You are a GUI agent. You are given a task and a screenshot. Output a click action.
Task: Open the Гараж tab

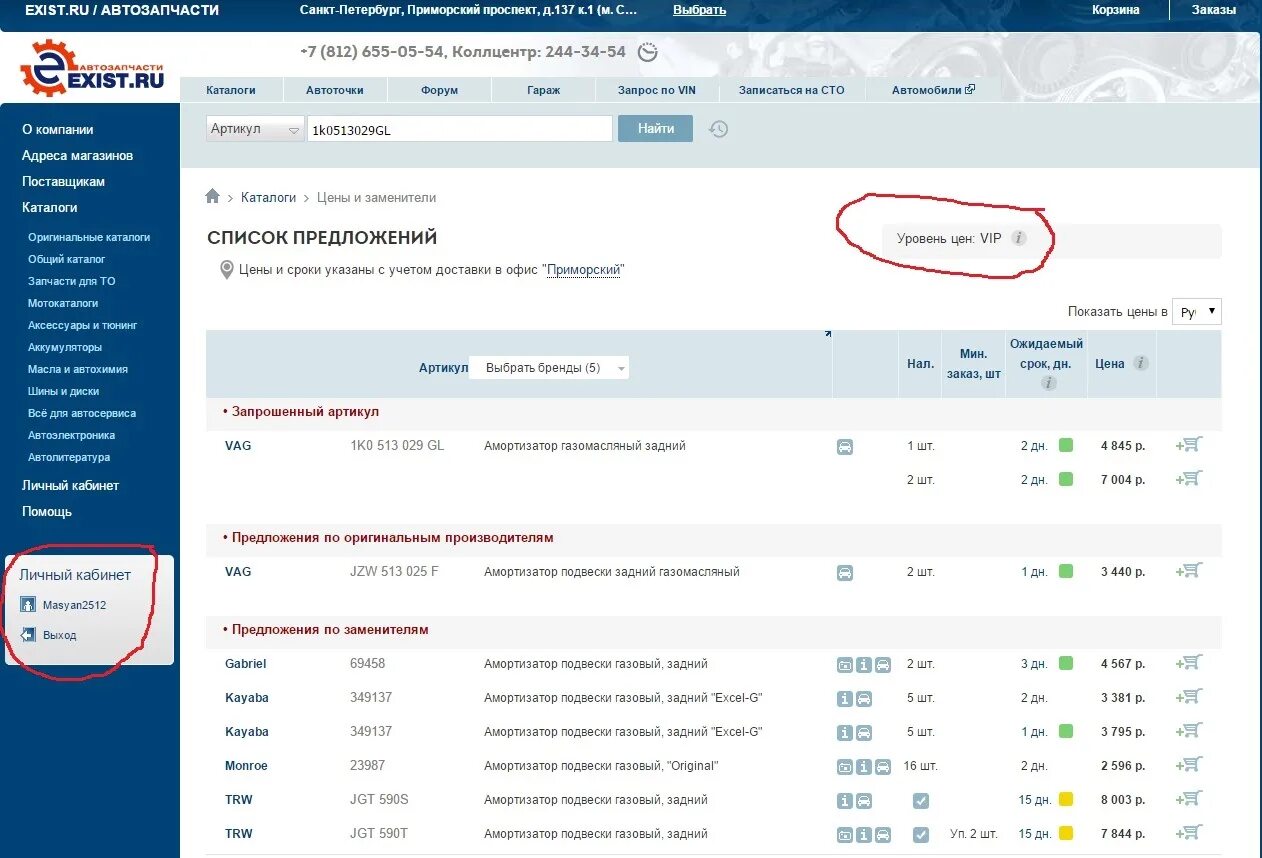point(544,90)
